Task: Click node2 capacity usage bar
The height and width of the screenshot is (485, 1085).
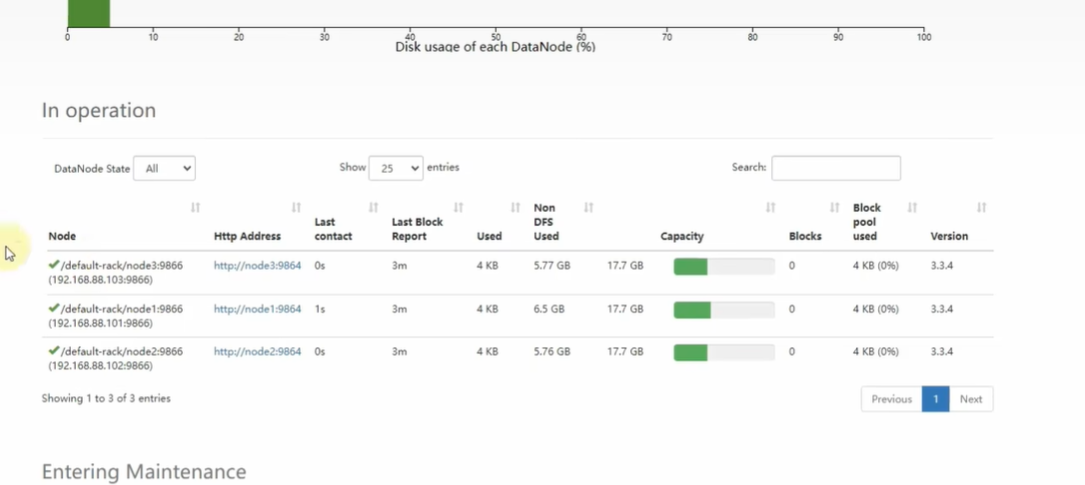Action: click(x=724, y=353)
